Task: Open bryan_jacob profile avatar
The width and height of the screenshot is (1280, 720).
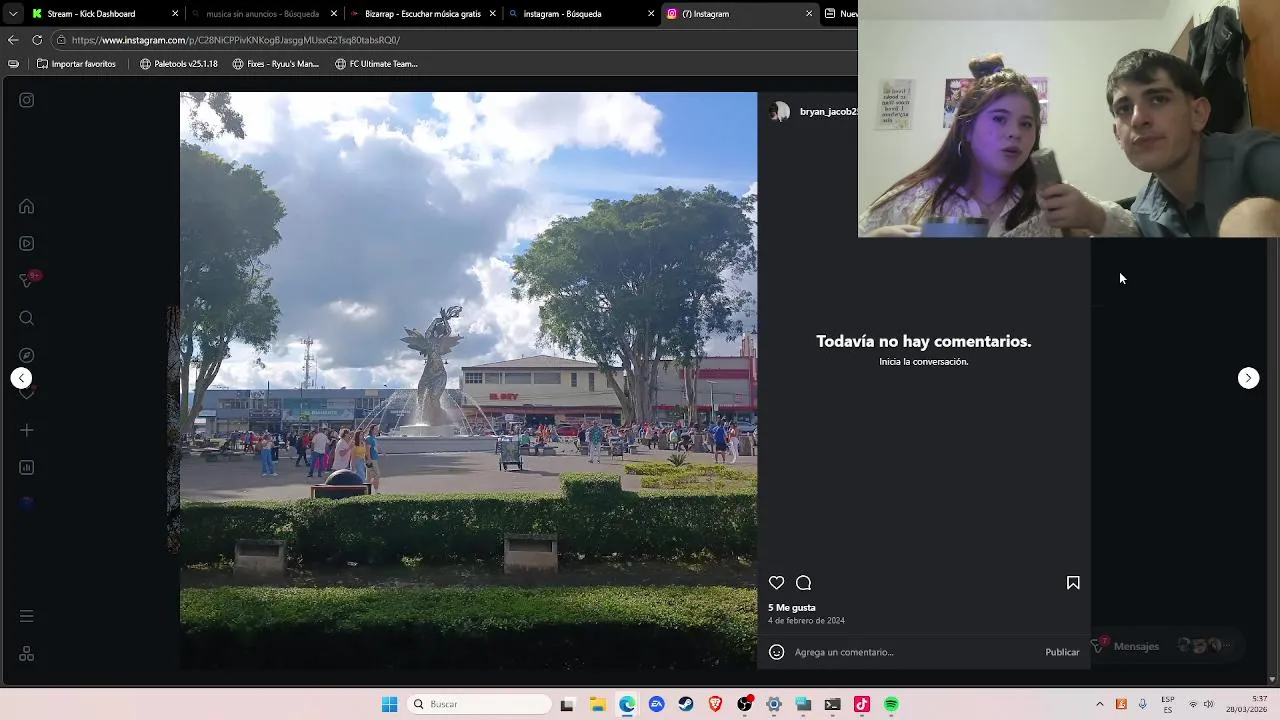Action: pos(779,112)
